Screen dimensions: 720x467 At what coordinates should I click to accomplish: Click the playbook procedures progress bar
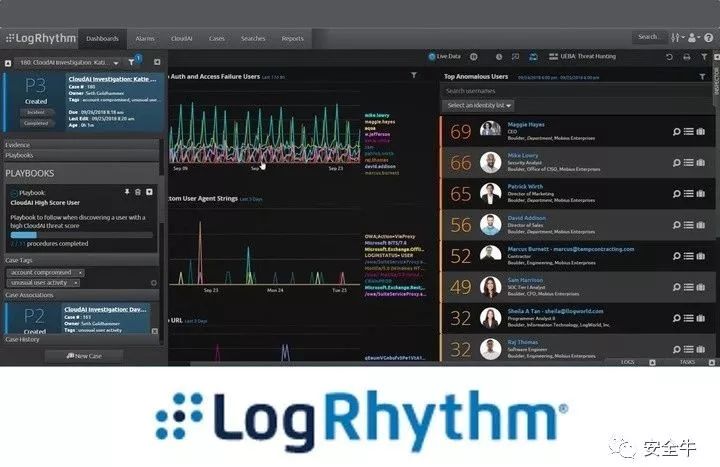tap(81, 235)
